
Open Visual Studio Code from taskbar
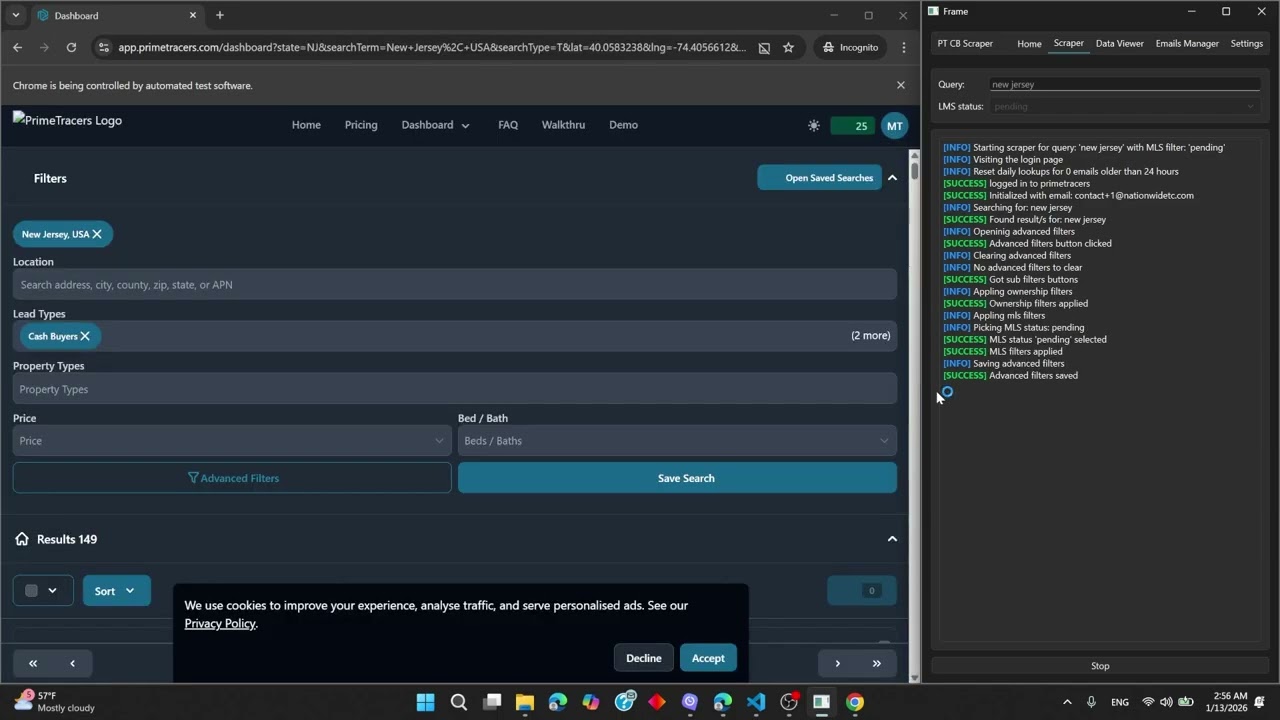click(x=756, y=702)
